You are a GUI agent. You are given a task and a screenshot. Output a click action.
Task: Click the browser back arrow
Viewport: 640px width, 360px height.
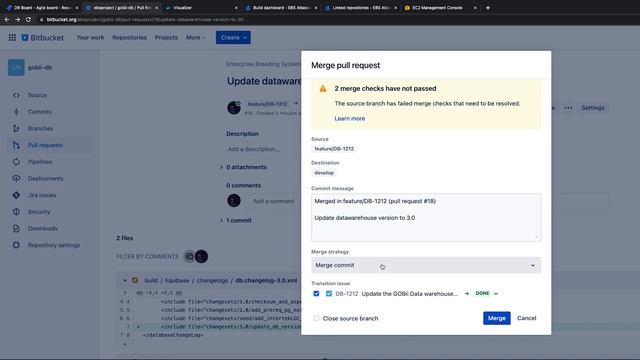7,20
